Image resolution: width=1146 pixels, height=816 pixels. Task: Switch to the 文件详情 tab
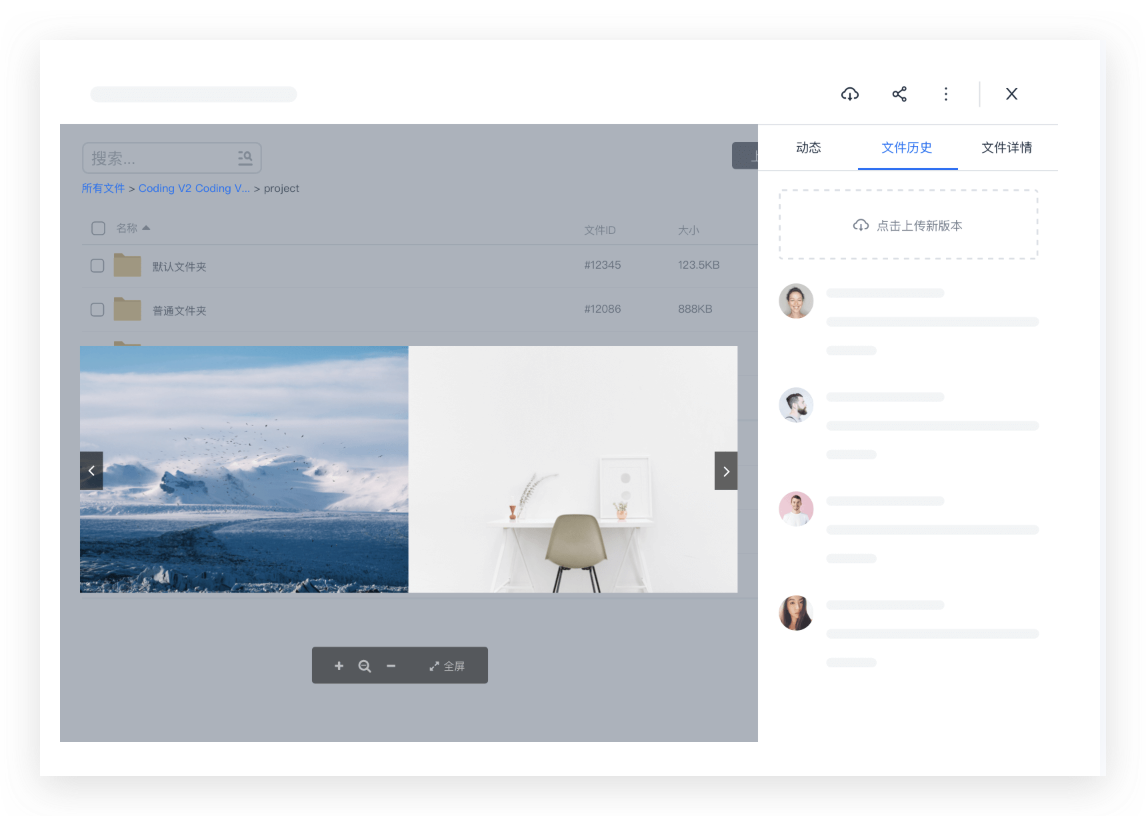pyautogui.click(x=1006, y=148)
